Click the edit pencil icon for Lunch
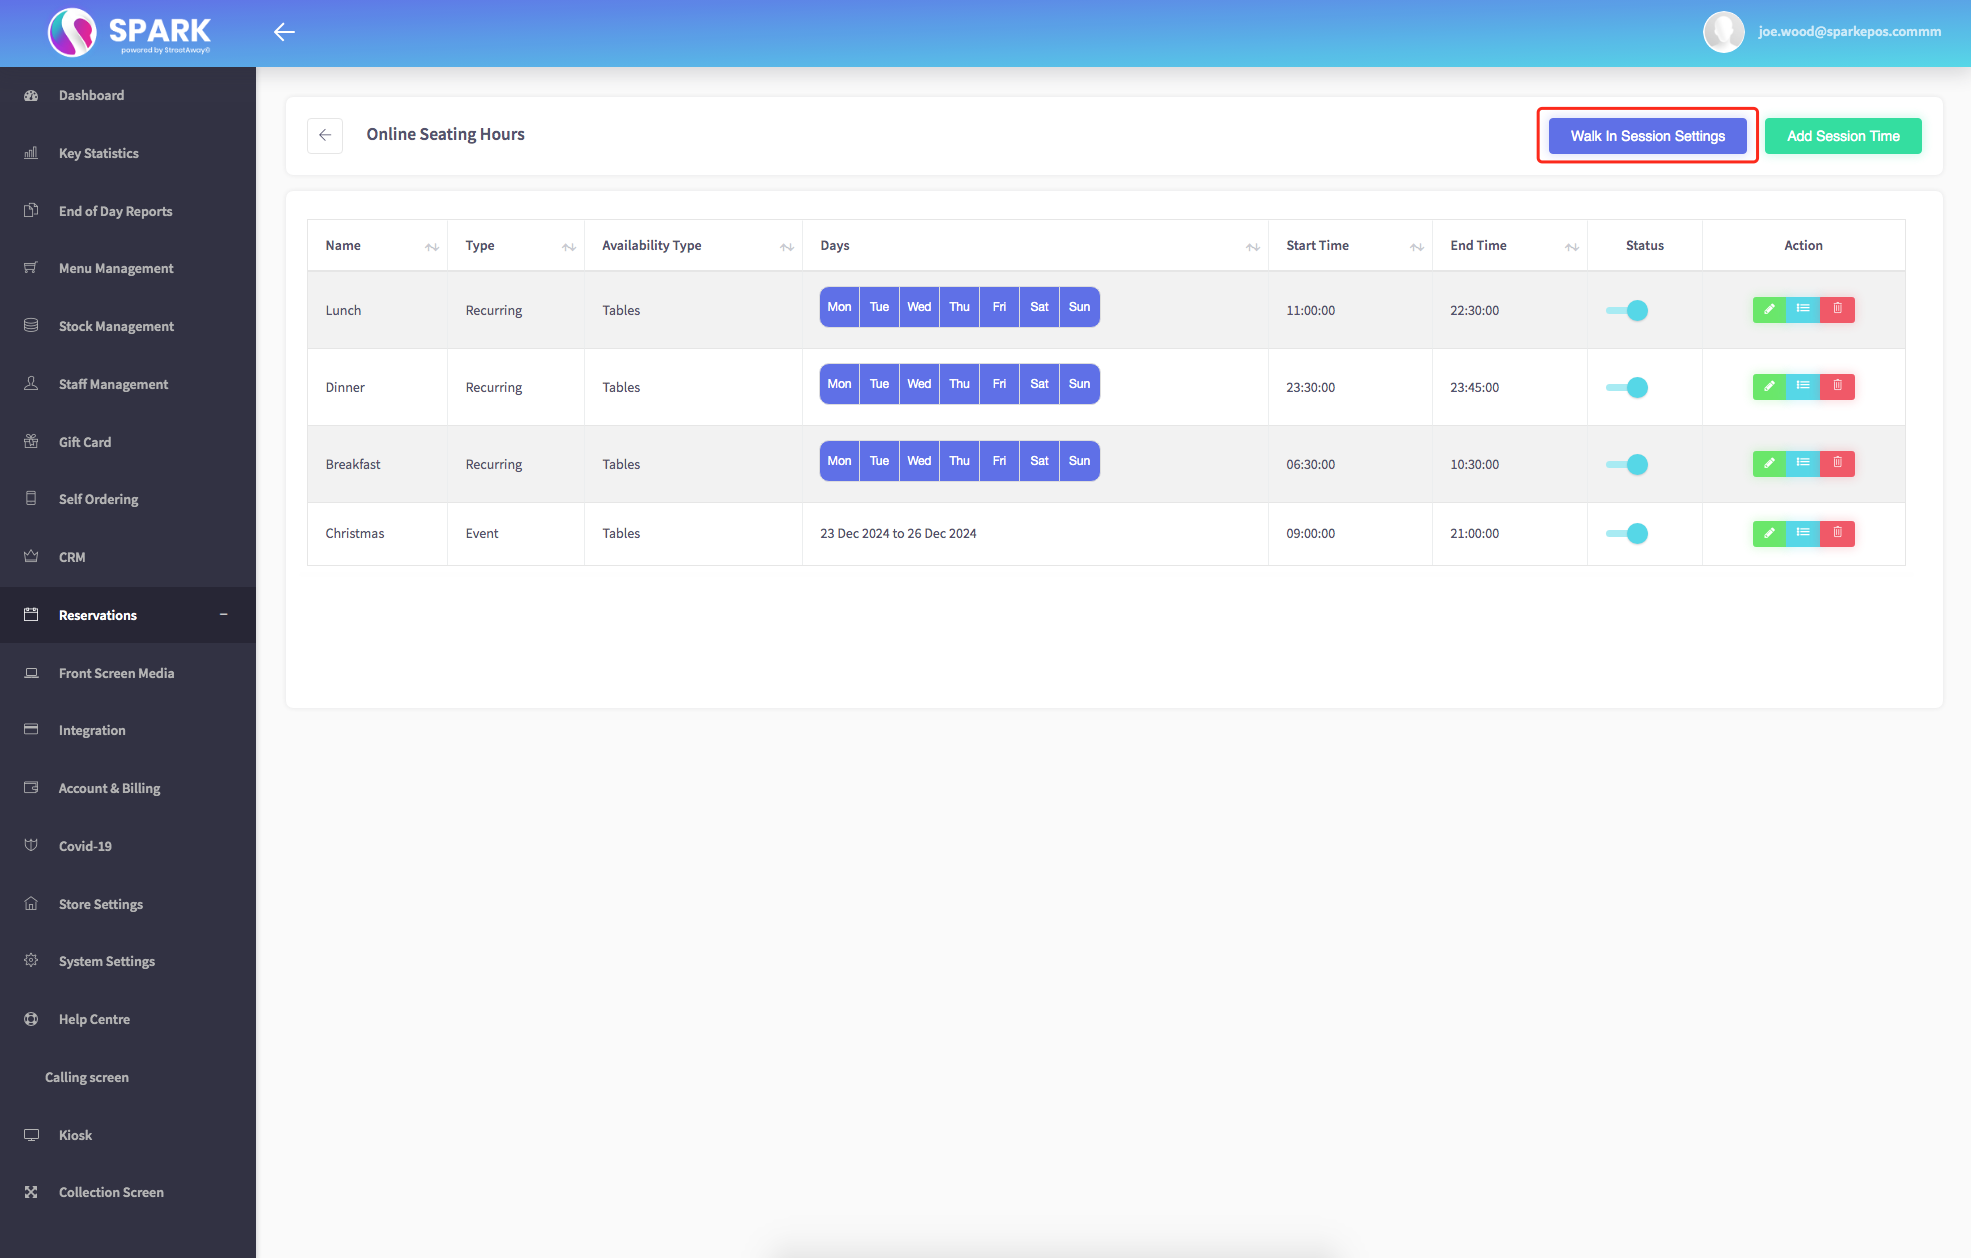 pyautogui.click(x=1769, y=310)
